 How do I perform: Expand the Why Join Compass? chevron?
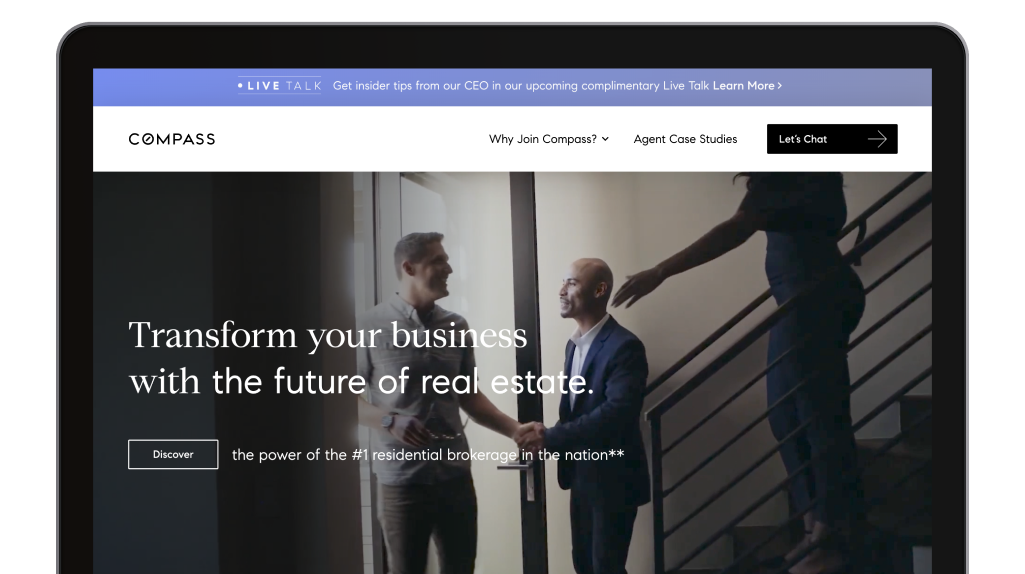(x=605, y=139)
